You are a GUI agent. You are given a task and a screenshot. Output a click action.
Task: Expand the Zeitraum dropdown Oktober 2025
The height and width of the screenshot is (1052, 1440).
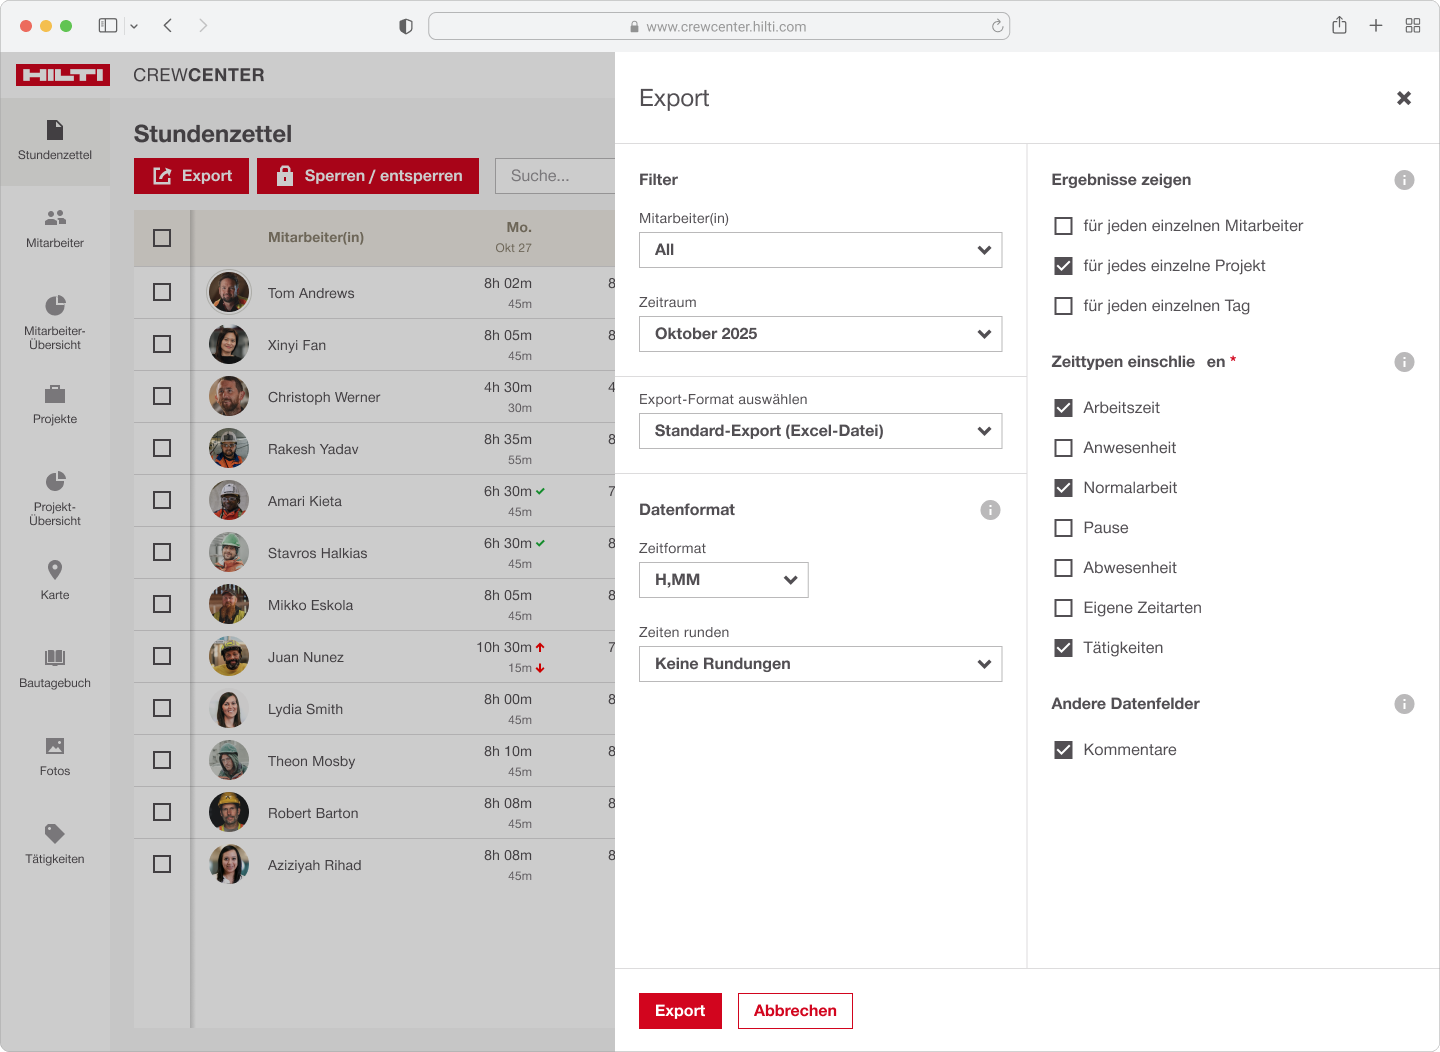820,334
